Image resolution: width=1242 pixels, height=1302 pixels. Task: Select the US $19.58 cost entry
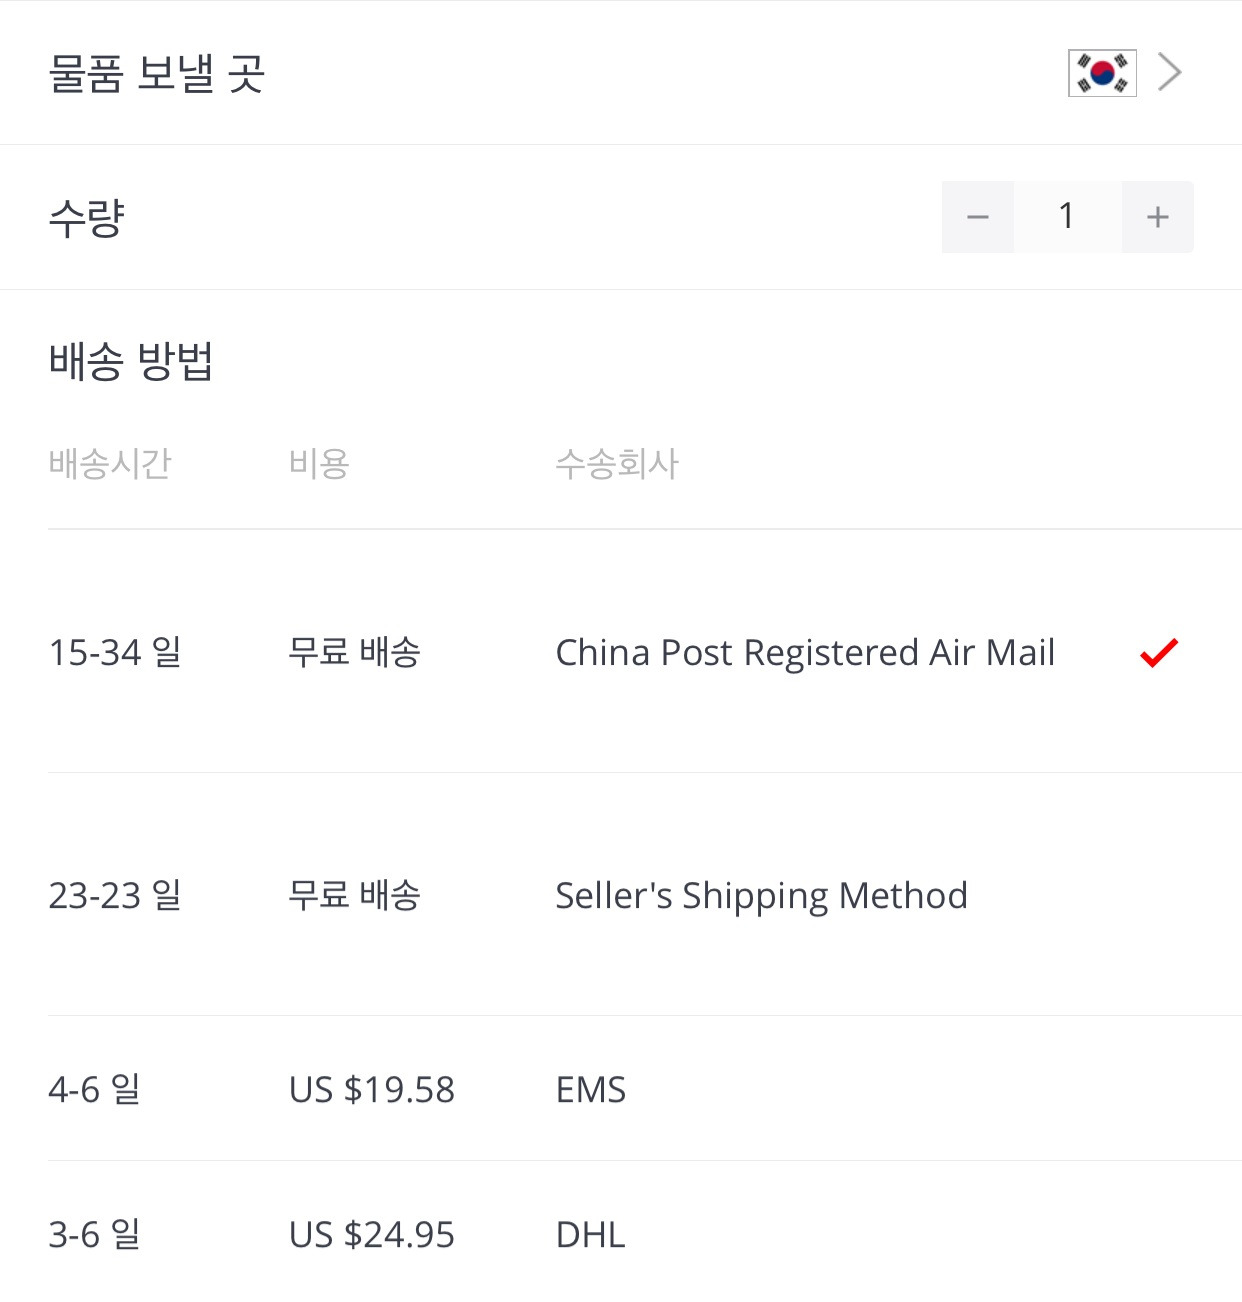click(371, 1090)
